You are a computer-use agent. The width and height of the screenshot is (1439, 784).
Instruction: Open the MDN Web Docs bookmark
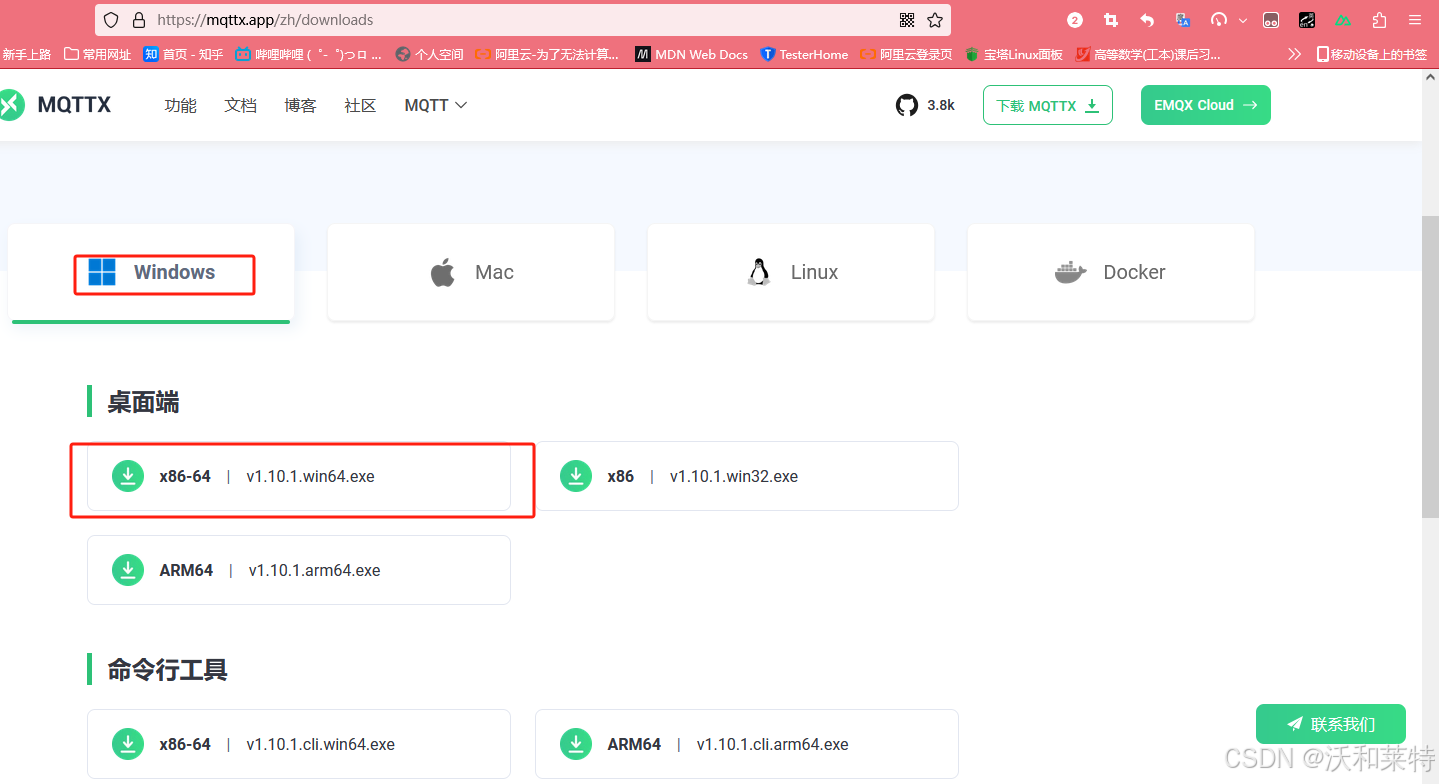(691, 54)
